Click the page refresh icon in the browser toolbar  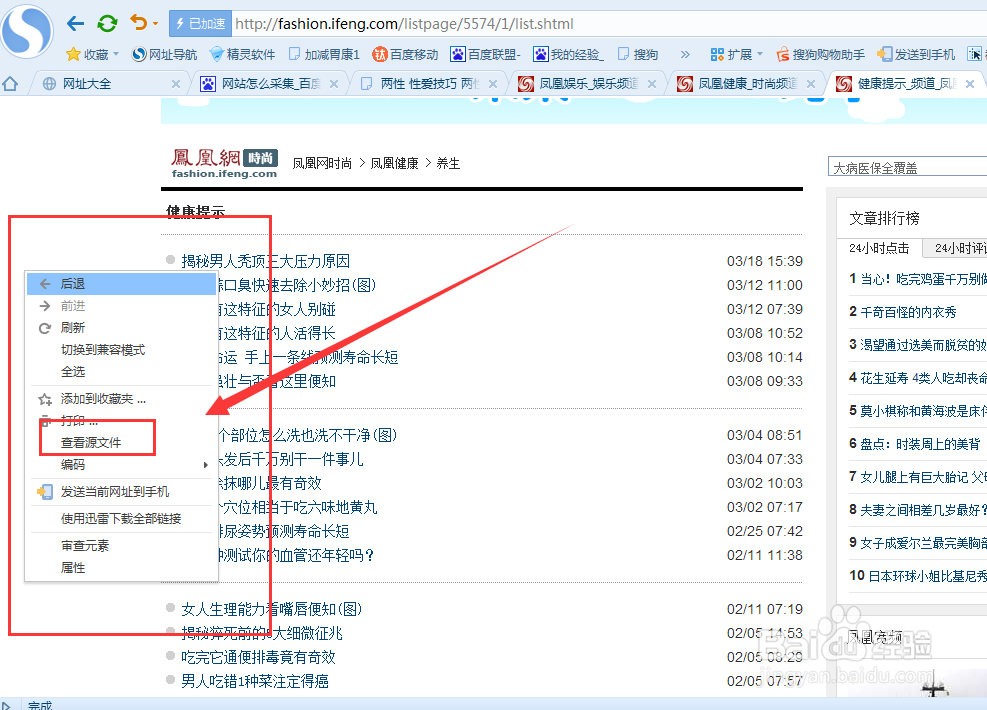(107, 22)
